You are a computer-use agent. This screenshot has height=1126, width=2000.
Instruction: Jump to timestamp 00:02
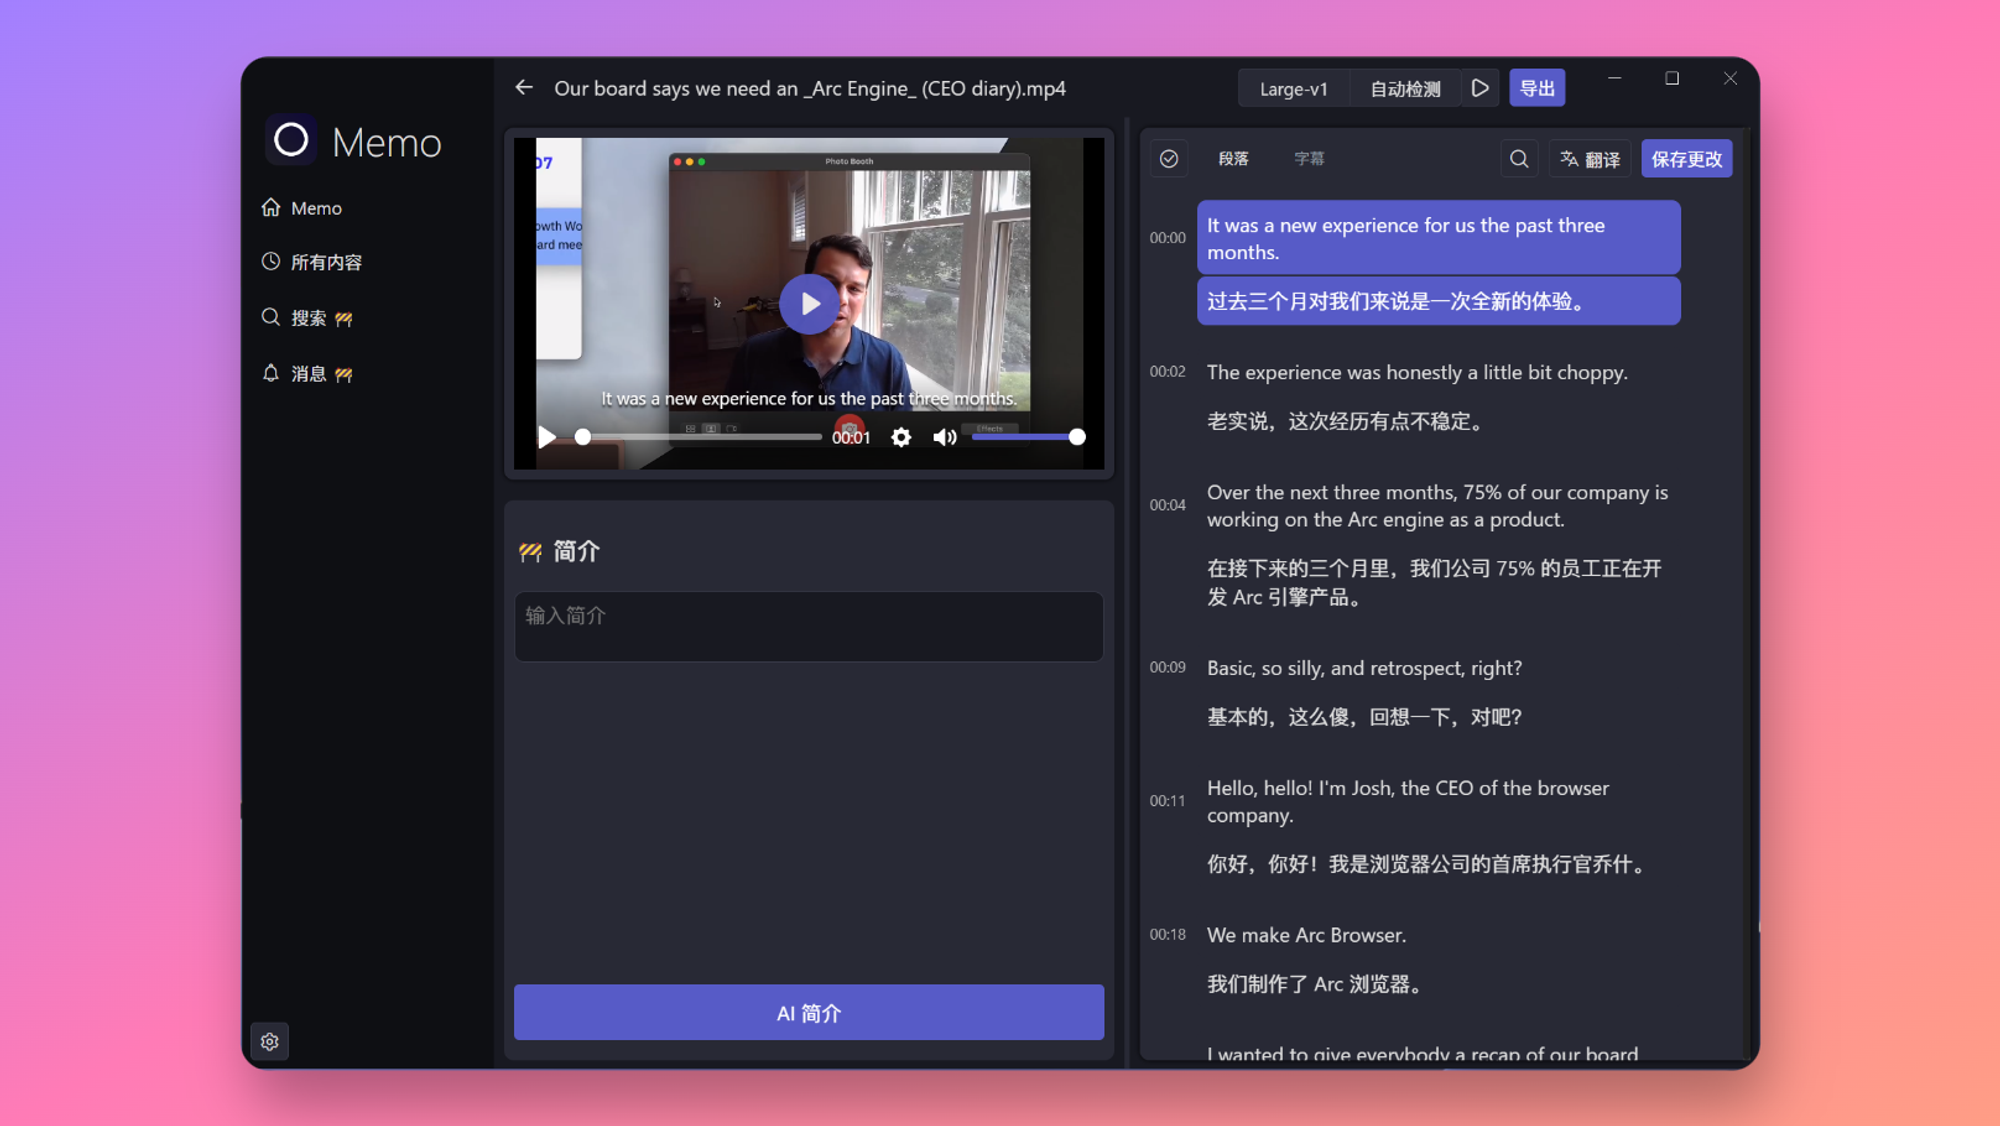coord(1167,372)
